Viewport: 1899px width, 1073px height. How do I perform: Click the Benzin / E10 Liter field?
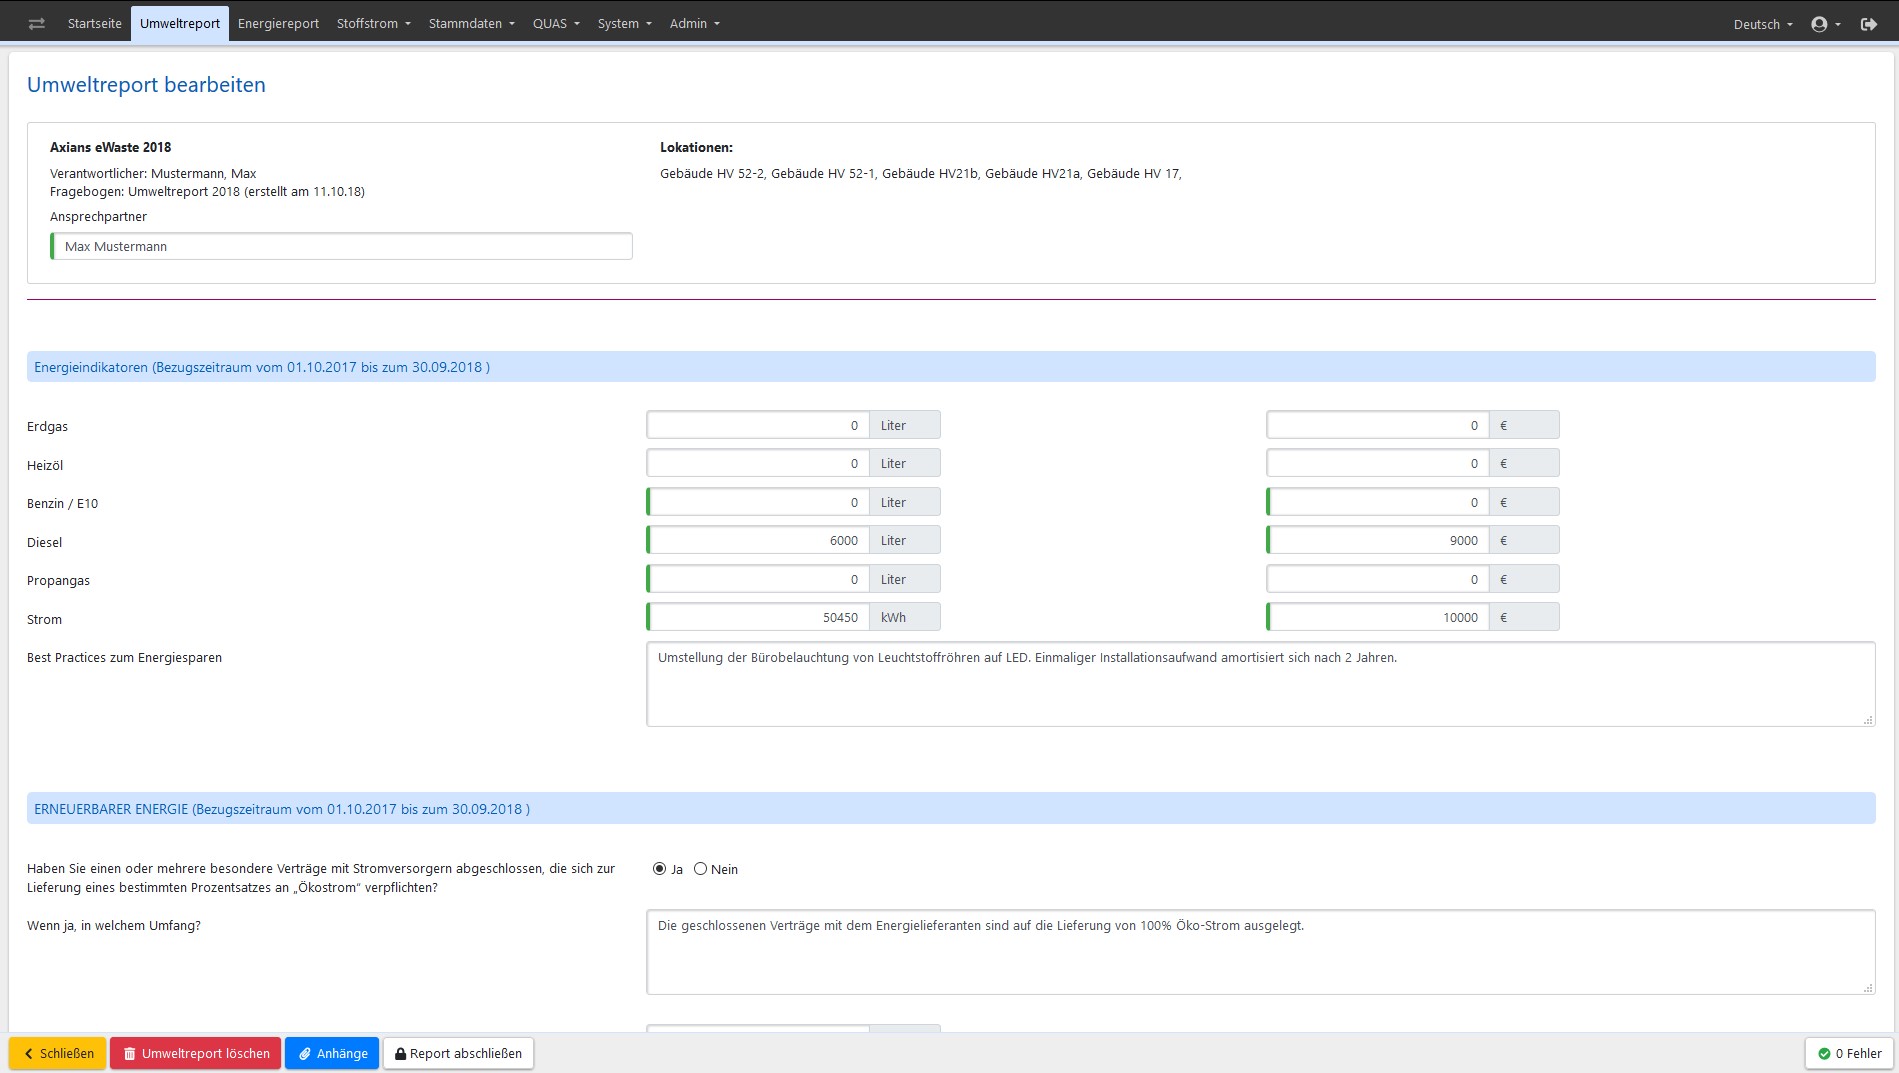point(757,502)
